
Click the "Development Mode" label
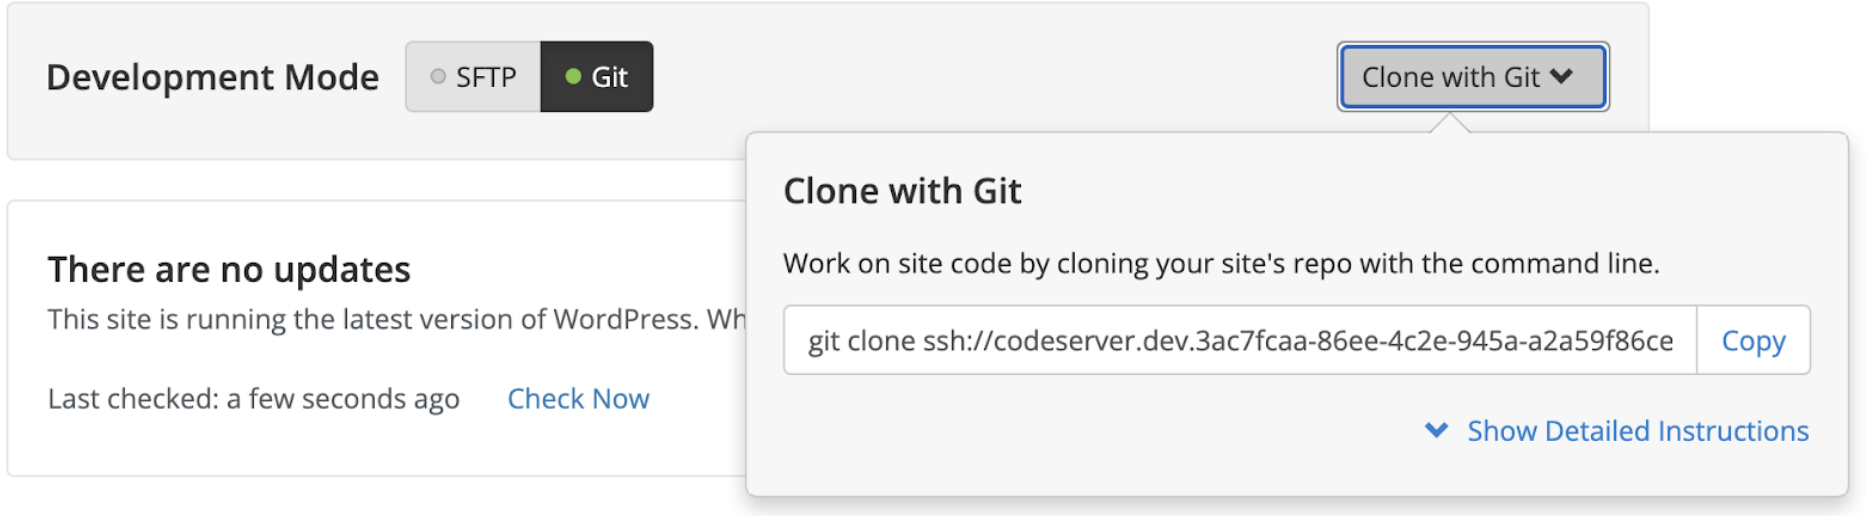[x=212, y=77]
